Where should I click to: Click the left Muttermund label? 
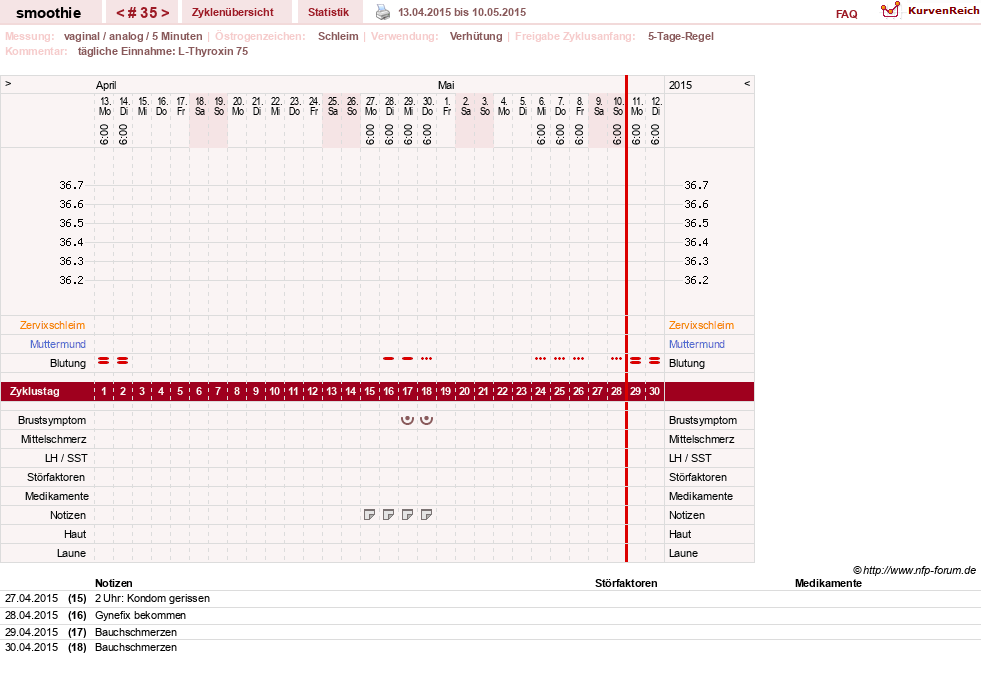coord(58,344)
